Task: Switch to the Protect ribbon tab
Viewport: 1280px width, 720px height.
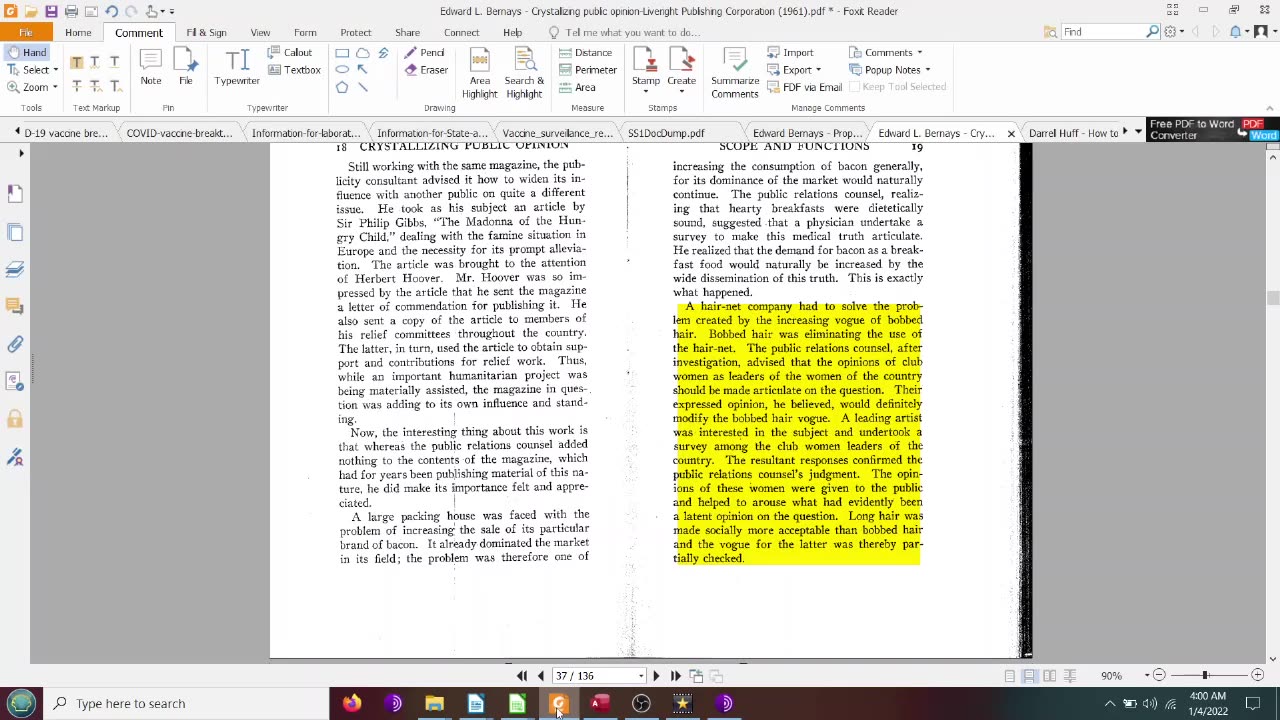Action: [x=355, y=32]
